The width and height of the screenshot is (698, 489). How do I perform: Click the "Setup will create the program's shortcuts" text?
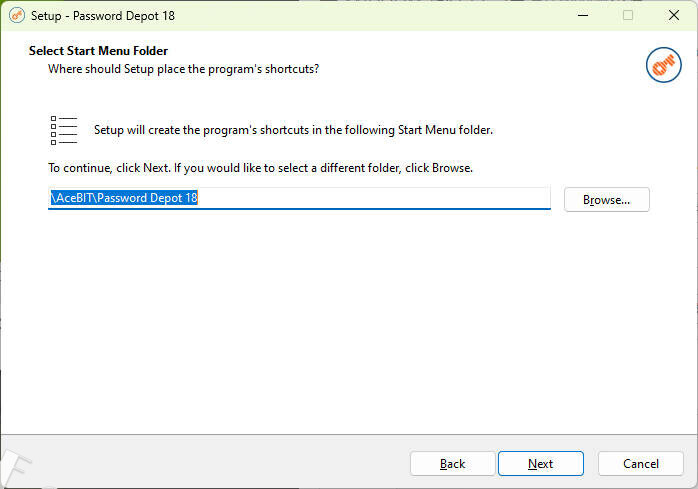tap(293, 130)
